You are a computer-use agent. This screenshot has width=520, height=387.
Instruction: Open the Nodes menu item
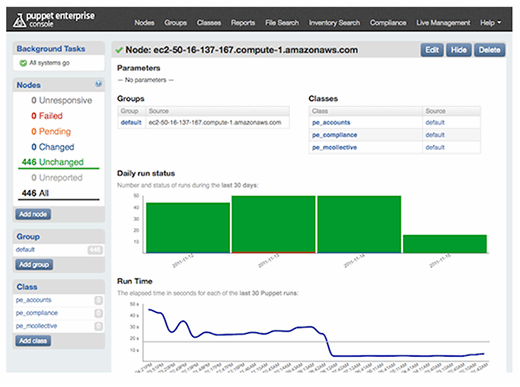pyautogui.click(x=144, y=23)
